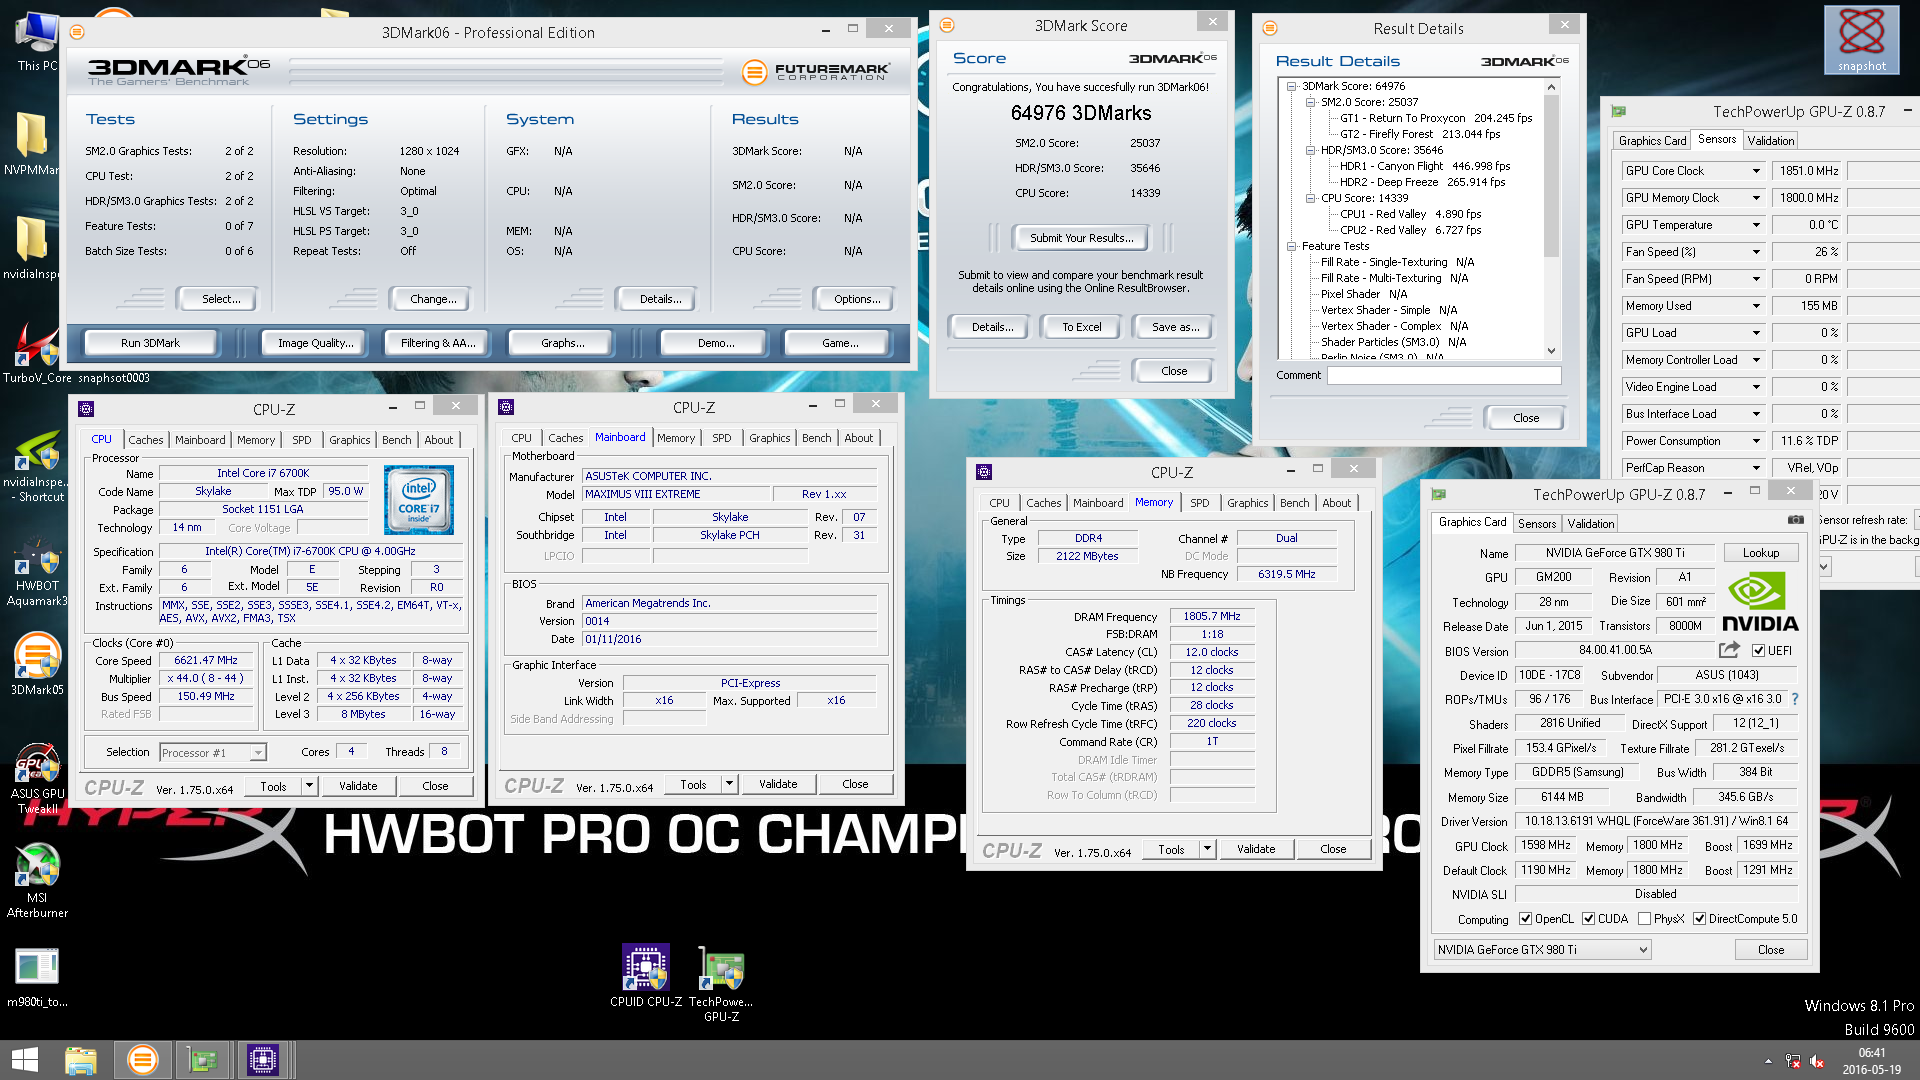Open the Image Quality... button

(314, 343)
